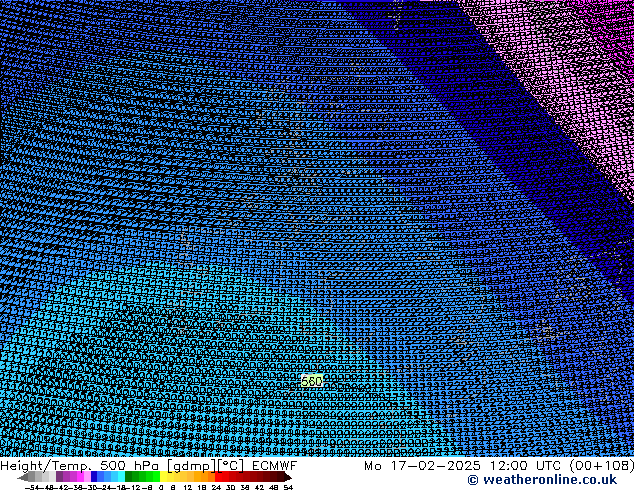Image resolution: width=634 pixels, height=490 pixels.
Task: Click the [°C] unit label
Action: [231, 466]
